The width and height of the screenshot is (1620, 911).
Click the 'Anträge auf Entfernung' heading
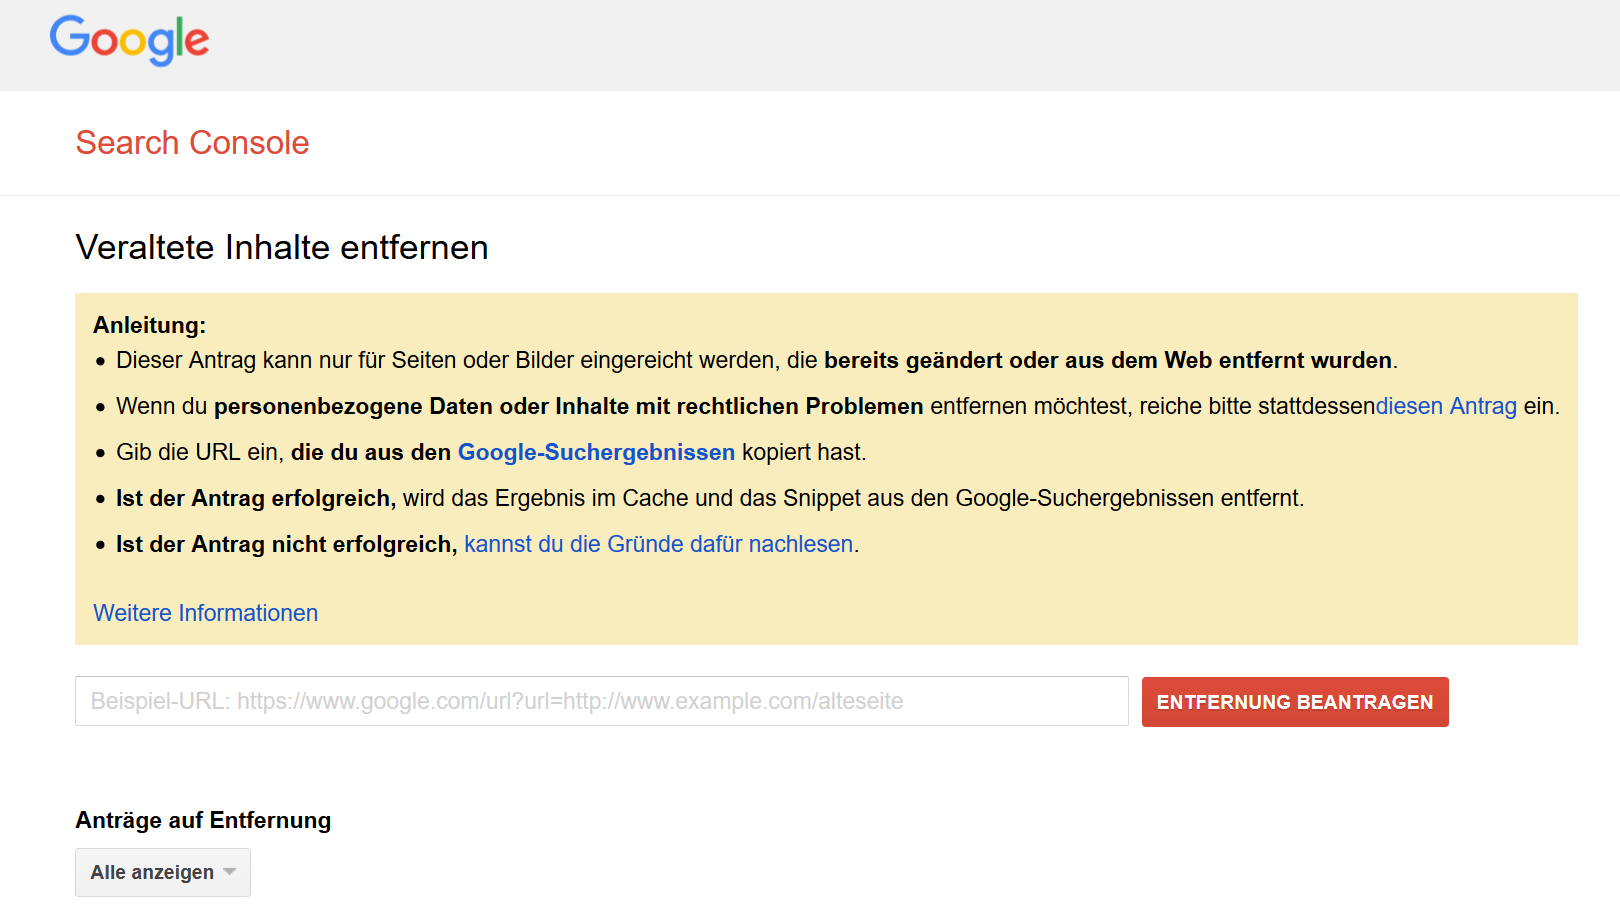pyautogui.click(x=203, y=820)
